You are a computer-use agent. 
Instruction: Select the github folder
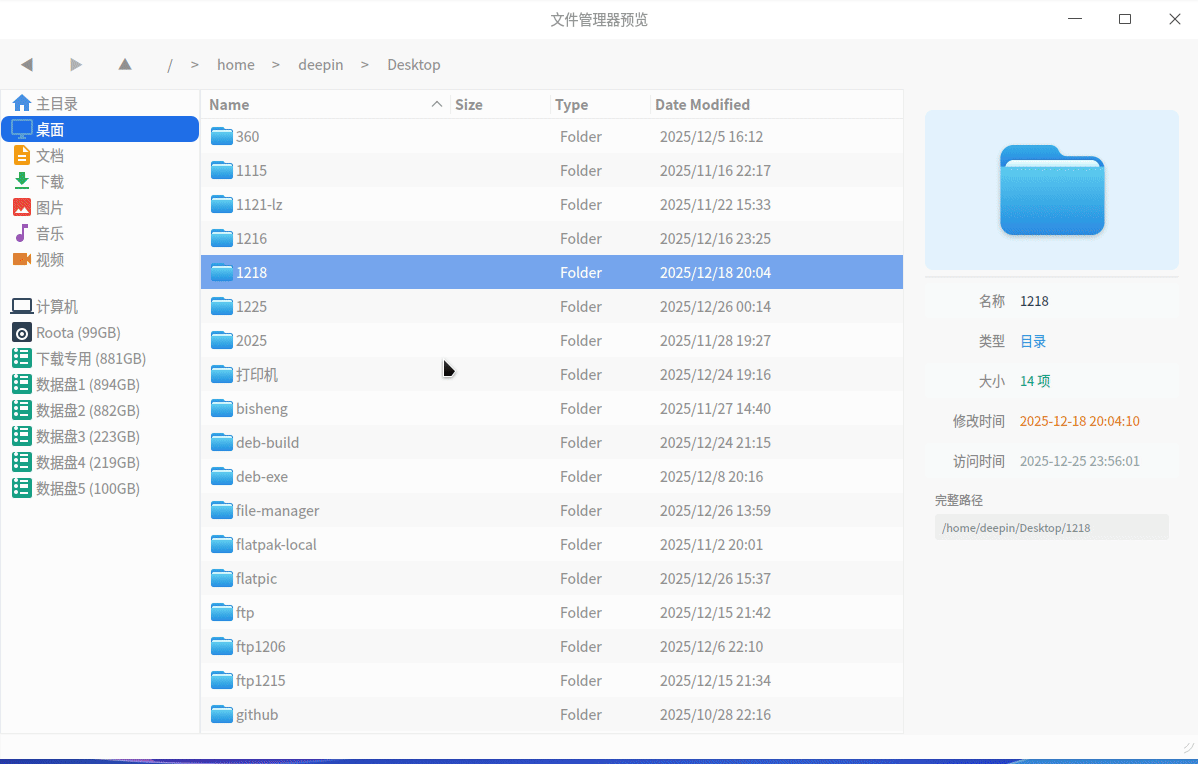552,714
